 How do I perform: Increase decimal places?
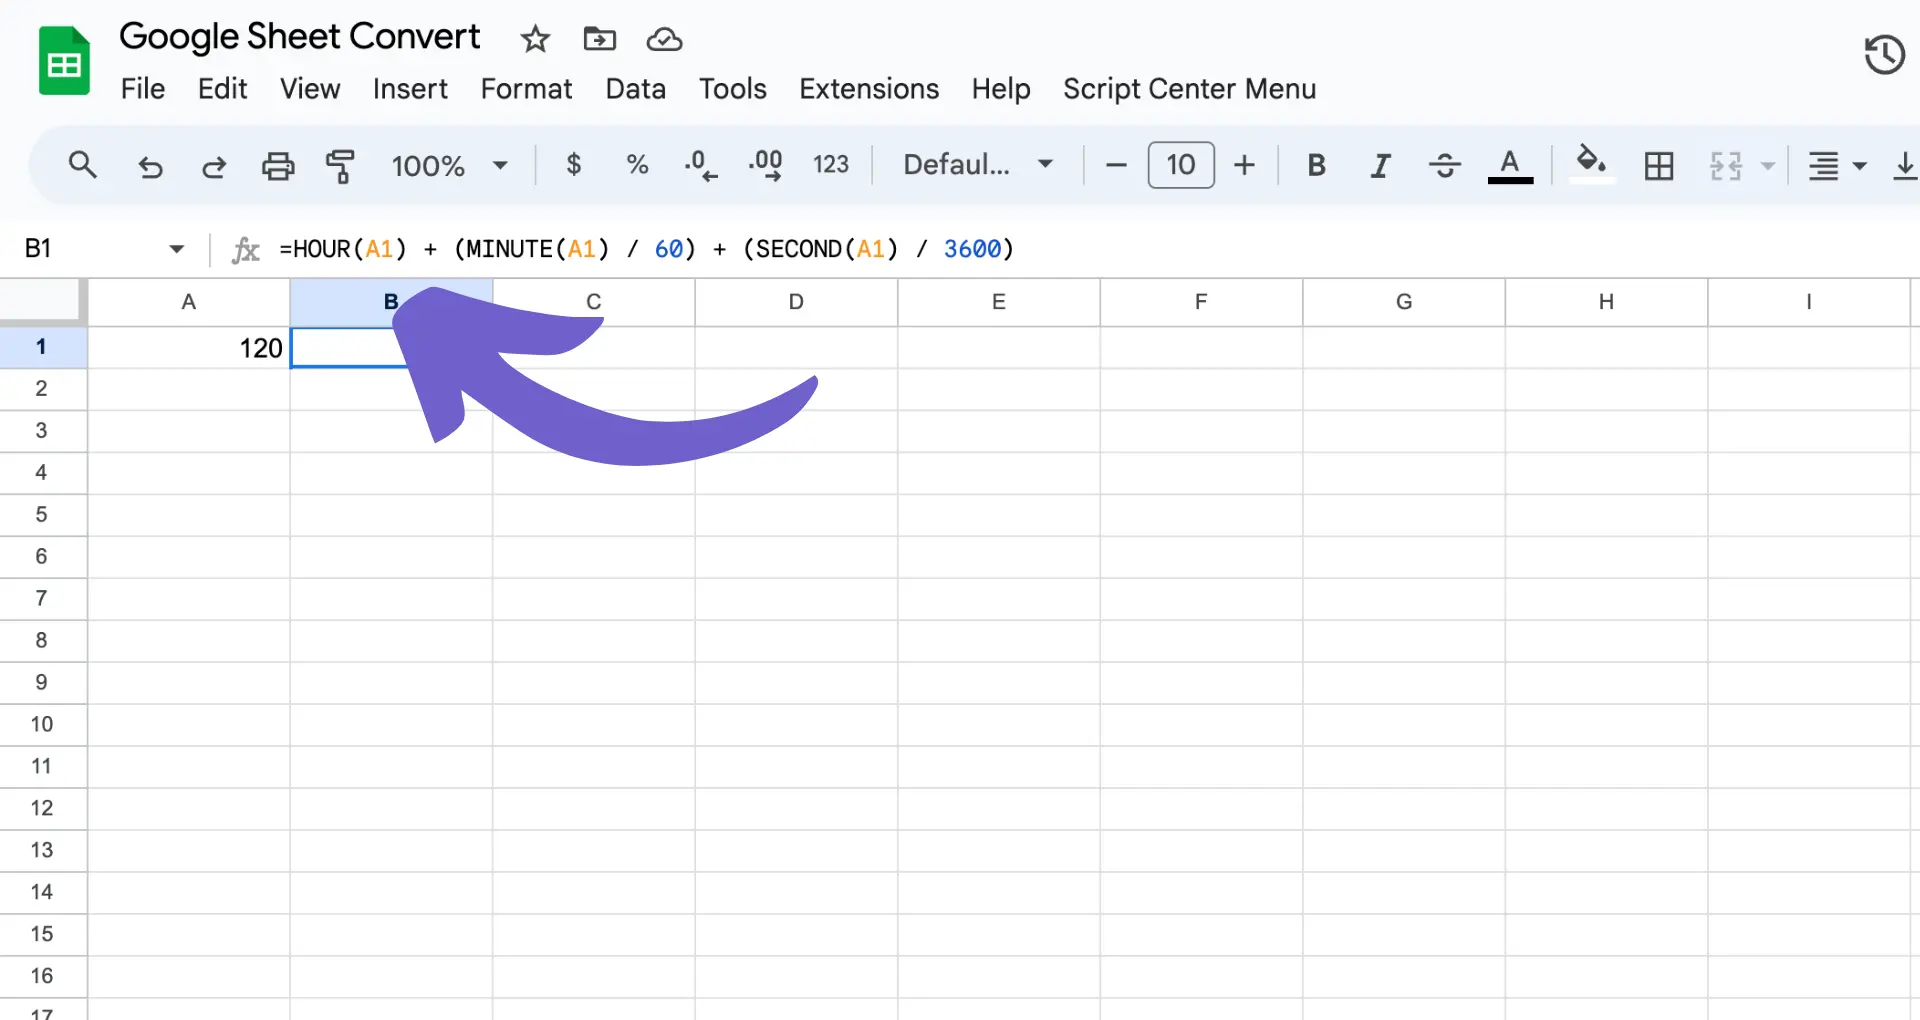point(766,165)
